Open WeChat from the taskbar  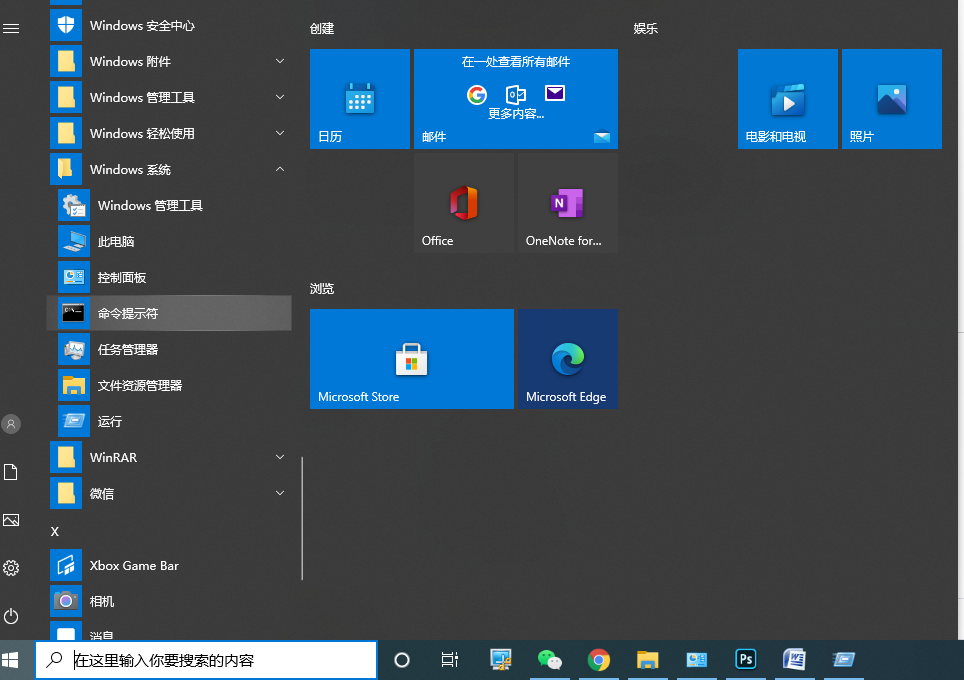click(x=550, y=660)
